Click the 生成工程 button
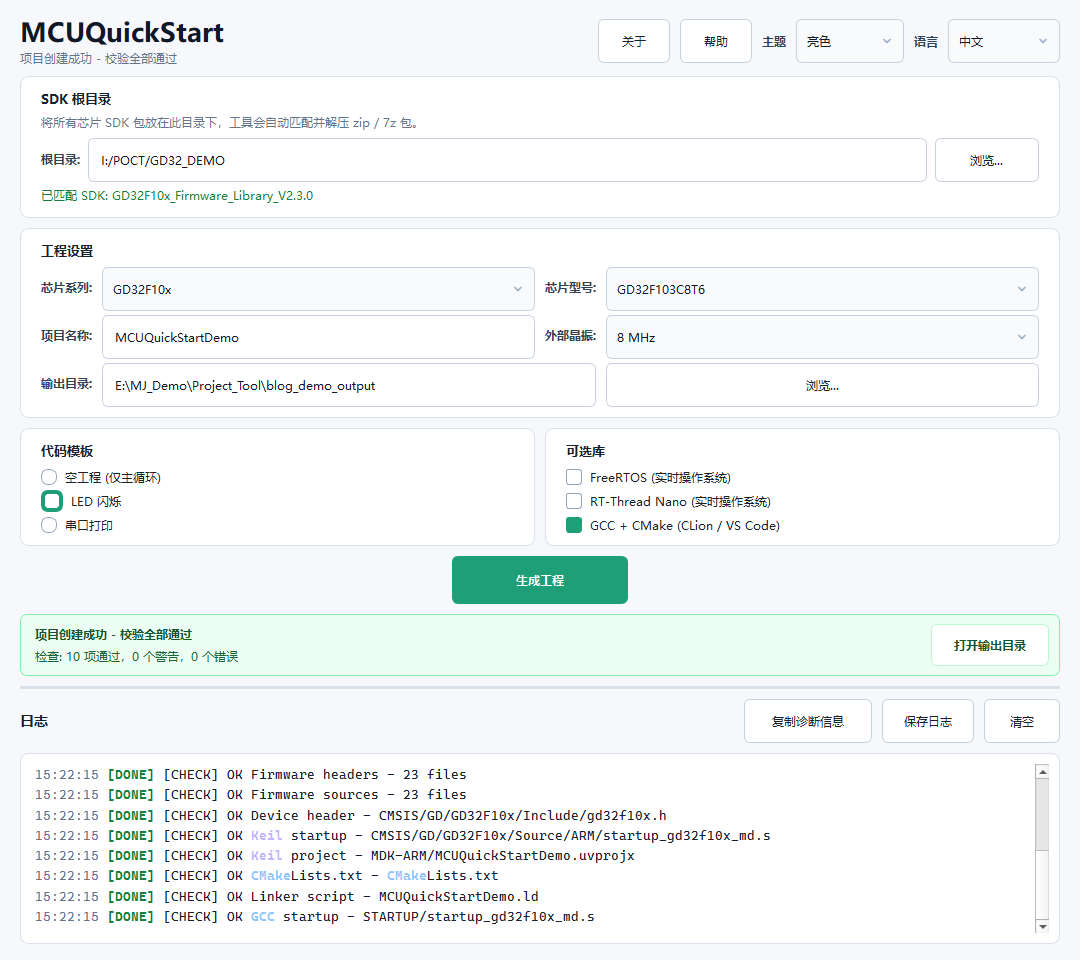The width and height of the screenshot is (1080, 960). pyautogui.click(x=540, y=580)
